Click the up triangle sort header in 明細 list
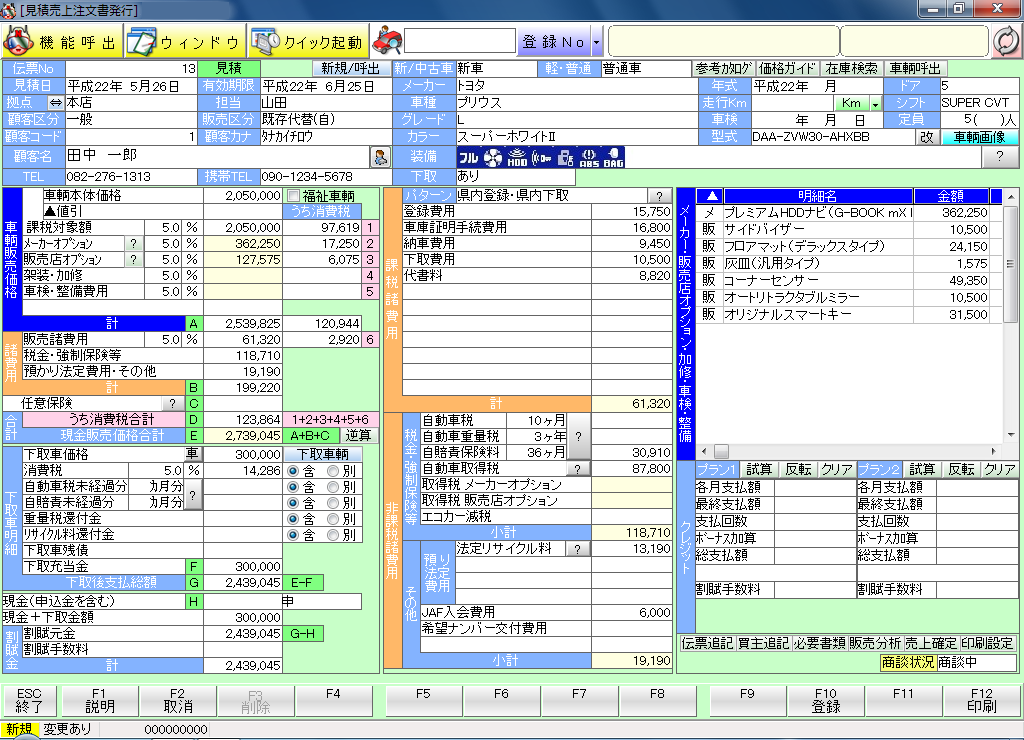 pyautogui.click(x=711, y=196)
